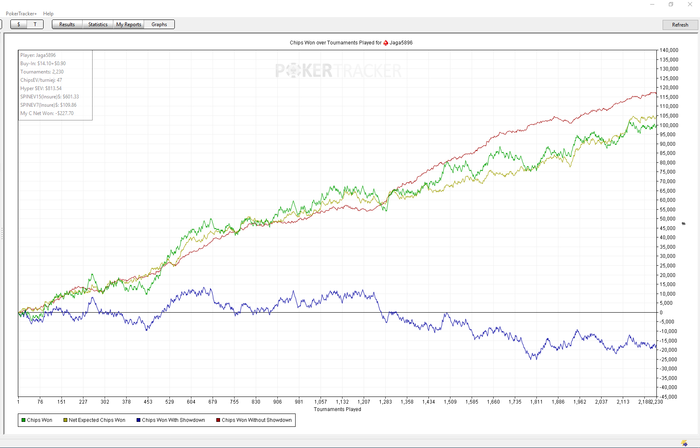The height and width of the screenshot is (448, 700).
Task: Click the 140,000 y-axis value
Action: pyautogui.click(x=669, y=50)
